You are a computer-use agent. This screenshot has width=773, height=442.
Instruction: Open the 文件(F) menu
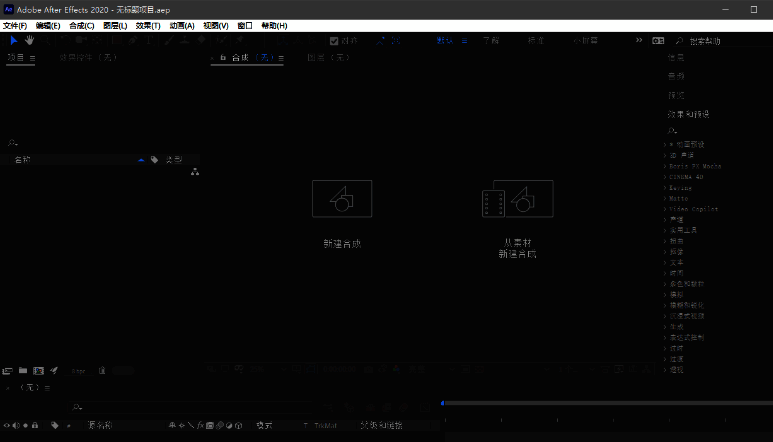15,26
